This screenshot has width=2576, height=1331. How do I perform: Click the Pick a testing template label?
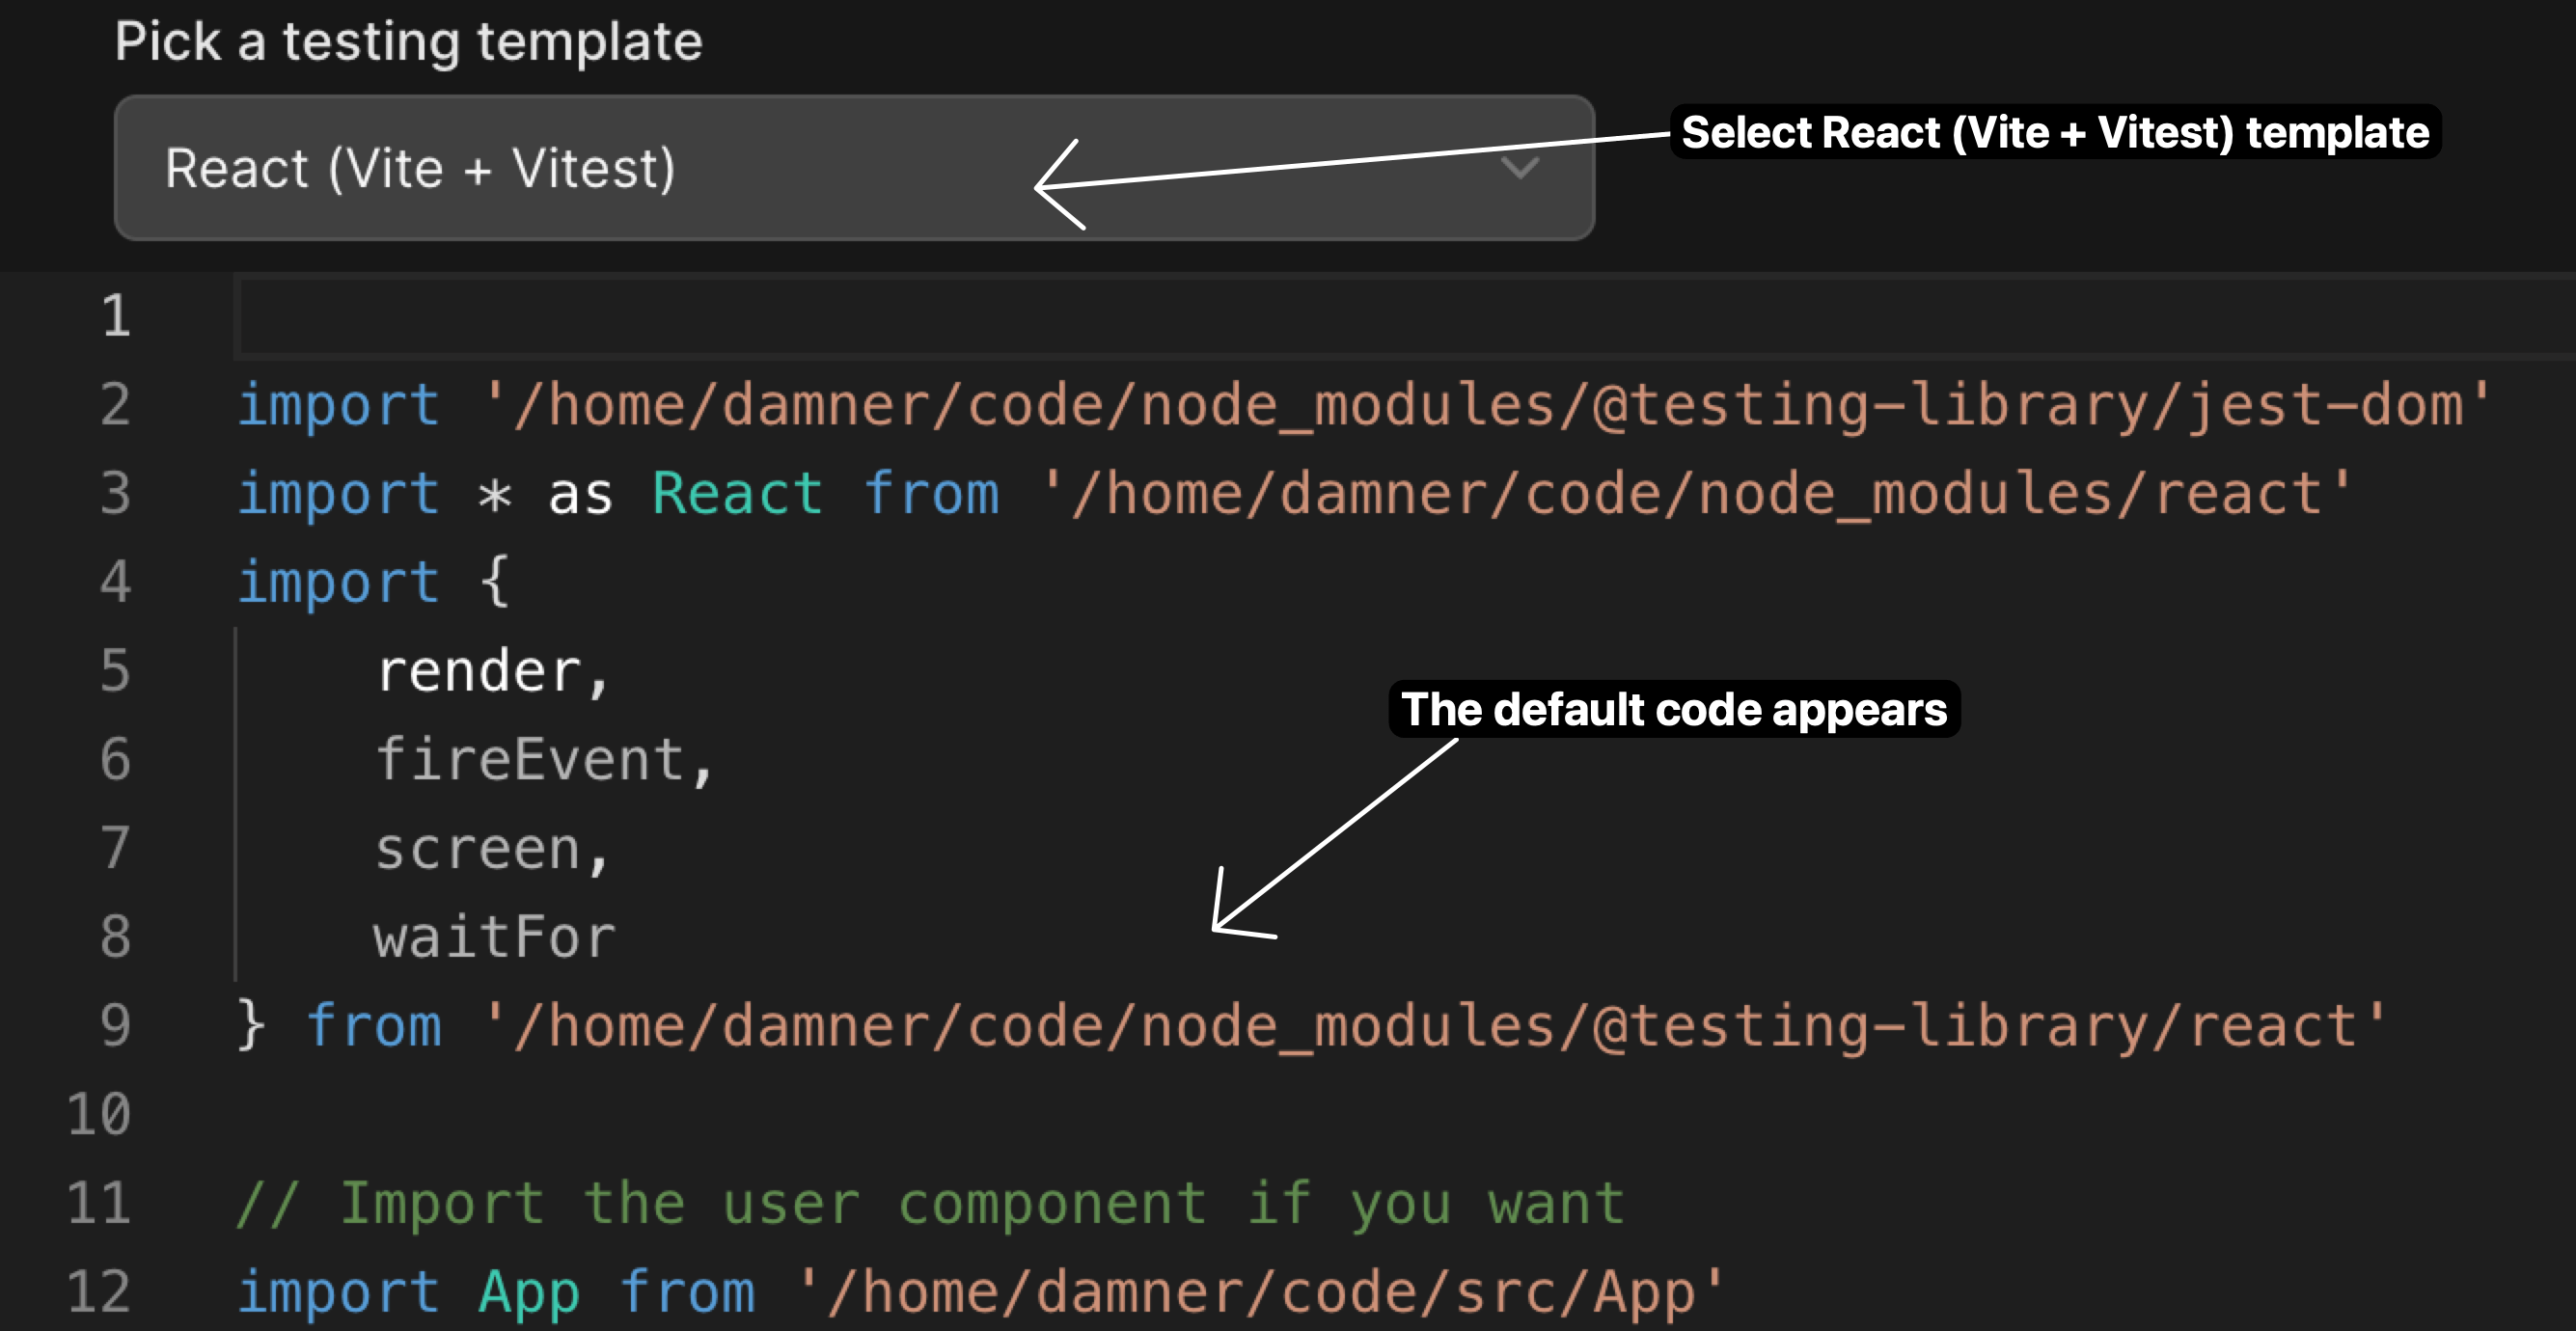pos(408,42)
